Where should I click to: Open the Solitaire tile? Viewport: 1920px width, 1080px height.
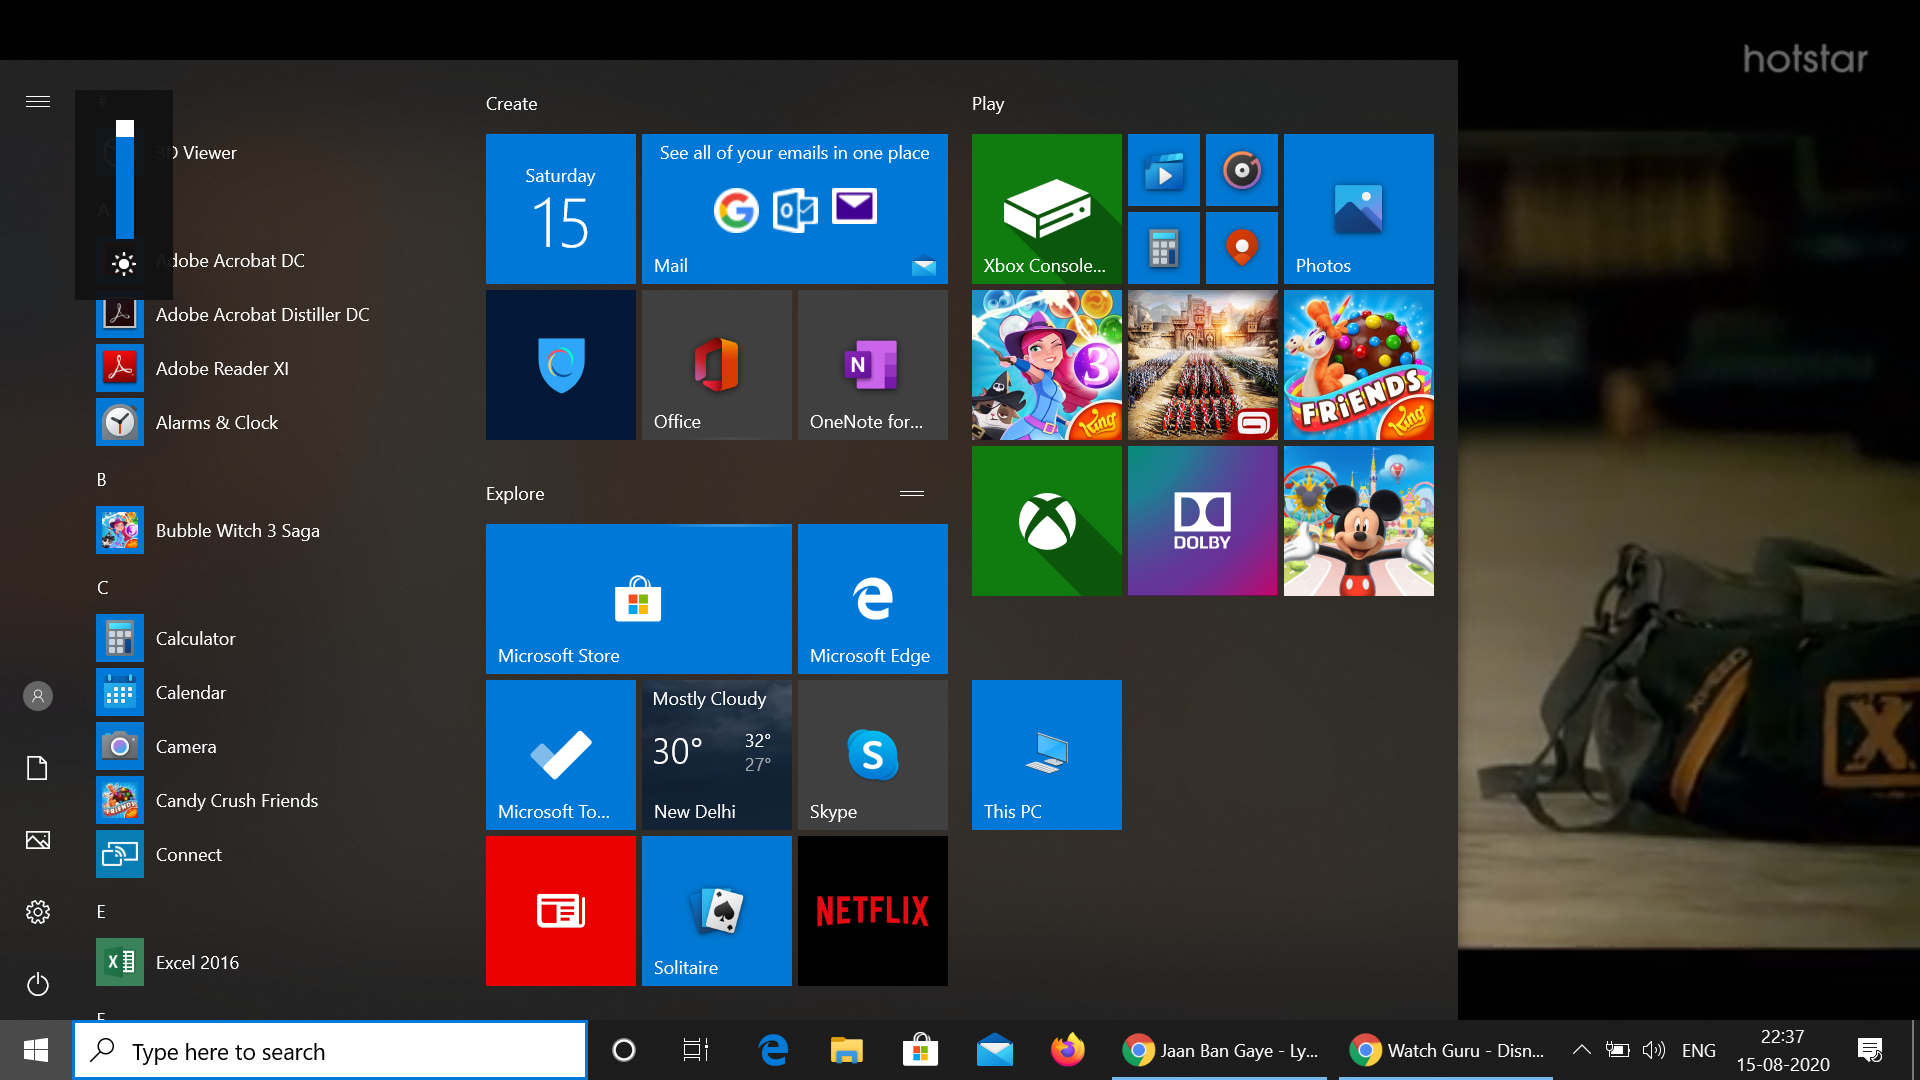point(717,911)
